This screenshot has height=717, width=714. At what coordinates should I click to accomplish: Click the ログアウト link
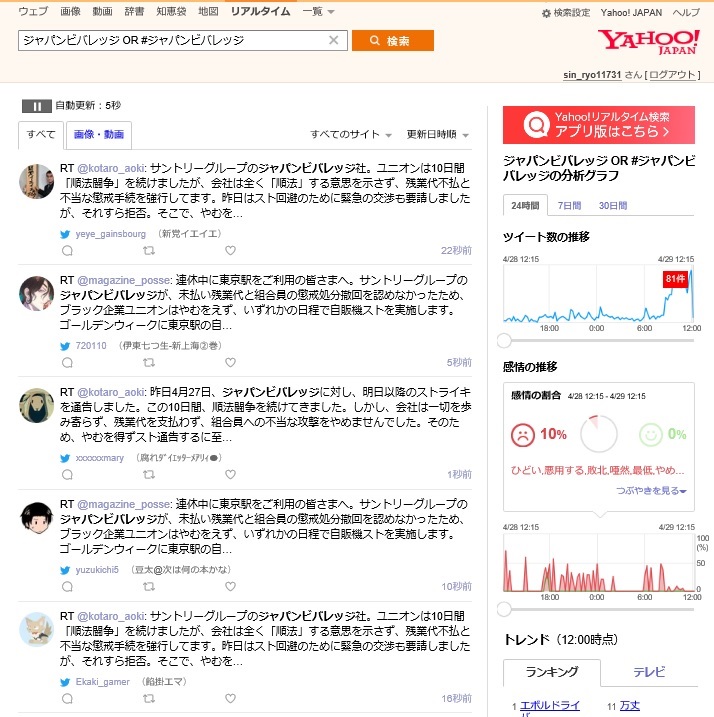[672, 75]
